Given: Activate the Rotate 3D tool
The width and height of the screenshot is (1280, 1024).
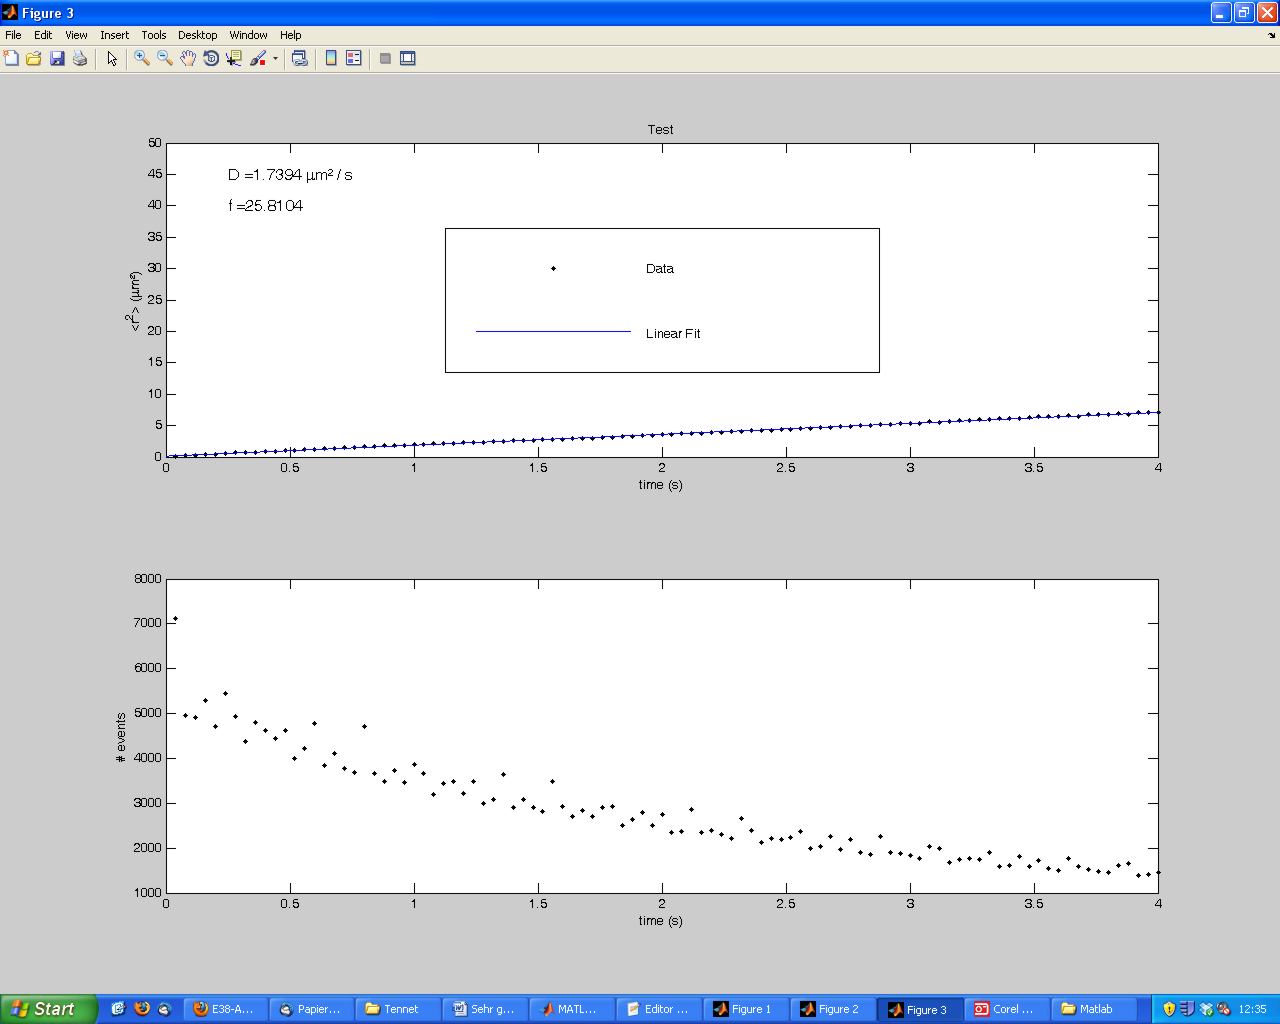Looking at the screenshot, I should pyautogui.click(x=211, y=59).
